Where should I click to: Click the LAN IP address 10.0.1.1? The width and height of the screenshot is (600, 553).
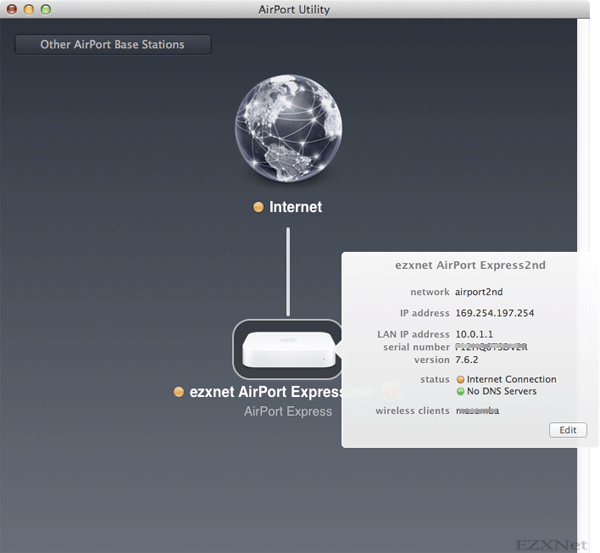coord(474,334)
